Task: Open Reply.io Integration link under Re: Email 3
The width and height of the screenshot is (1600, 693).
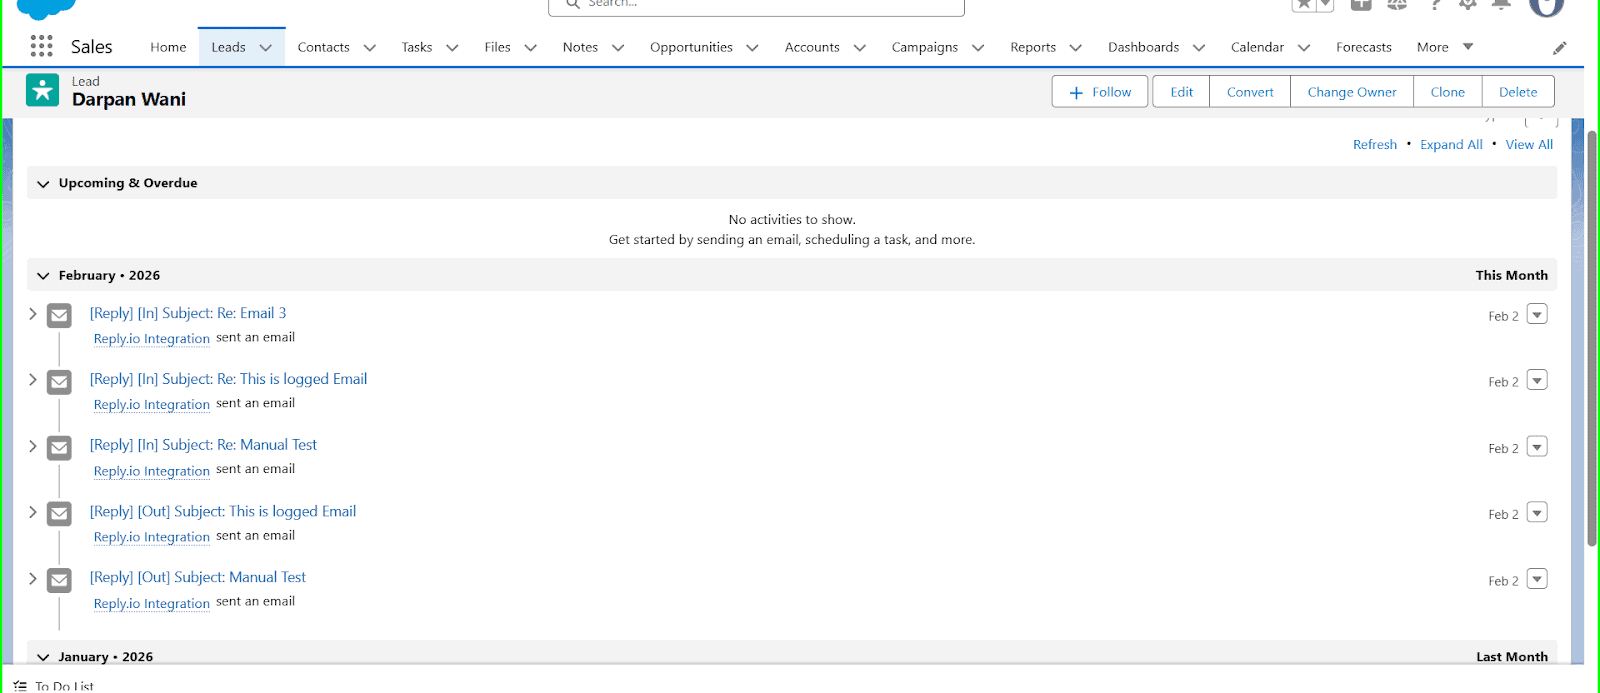Action: 152,339
